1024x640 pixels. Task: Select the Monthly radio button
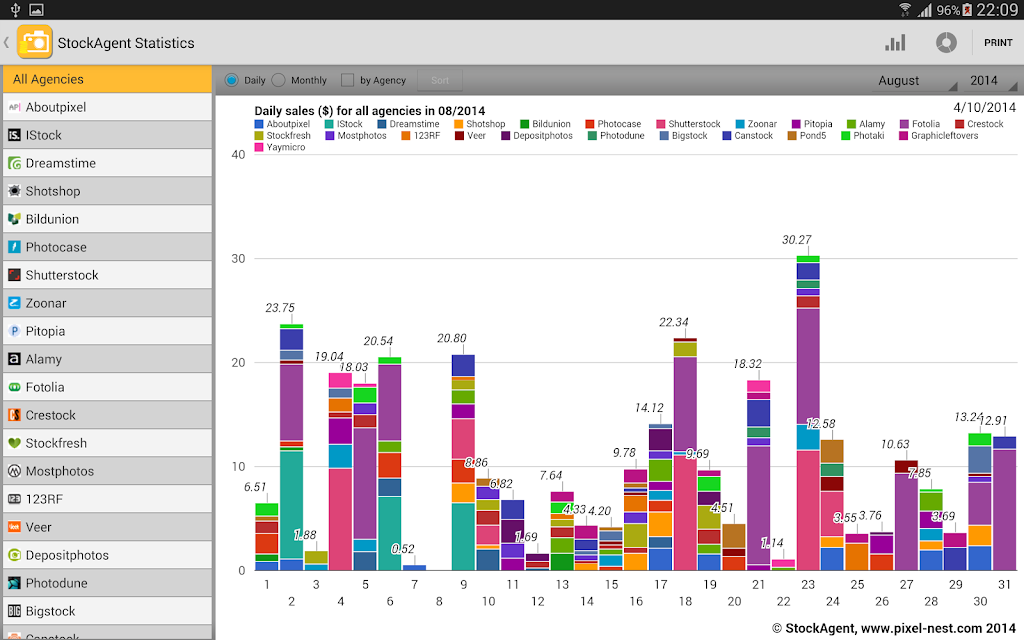tap(278, 80)
